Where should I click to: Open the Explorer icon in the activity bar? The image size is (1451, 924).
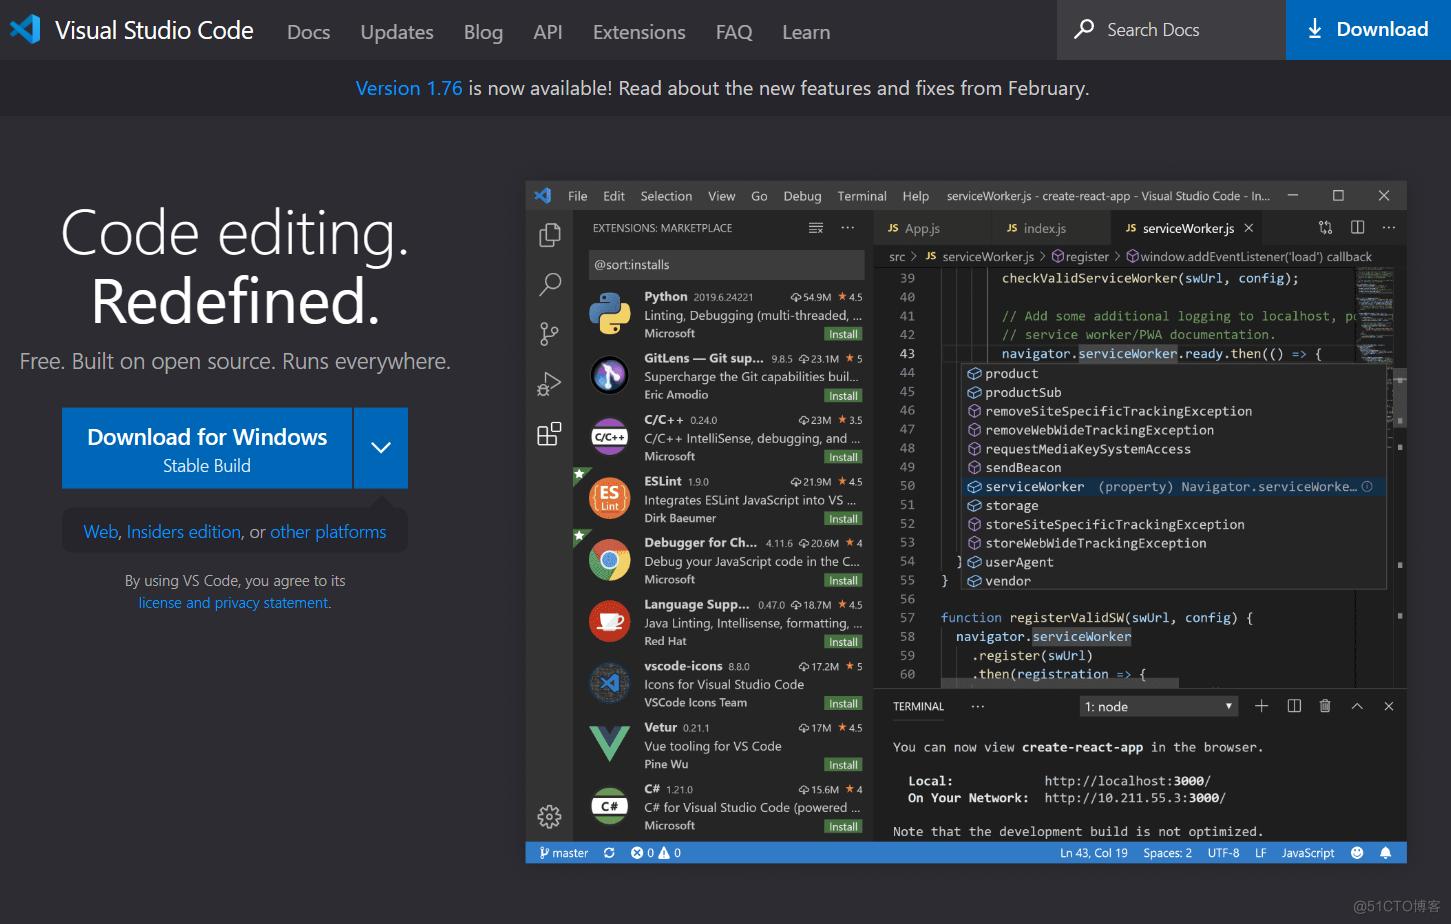coord(549,234)
